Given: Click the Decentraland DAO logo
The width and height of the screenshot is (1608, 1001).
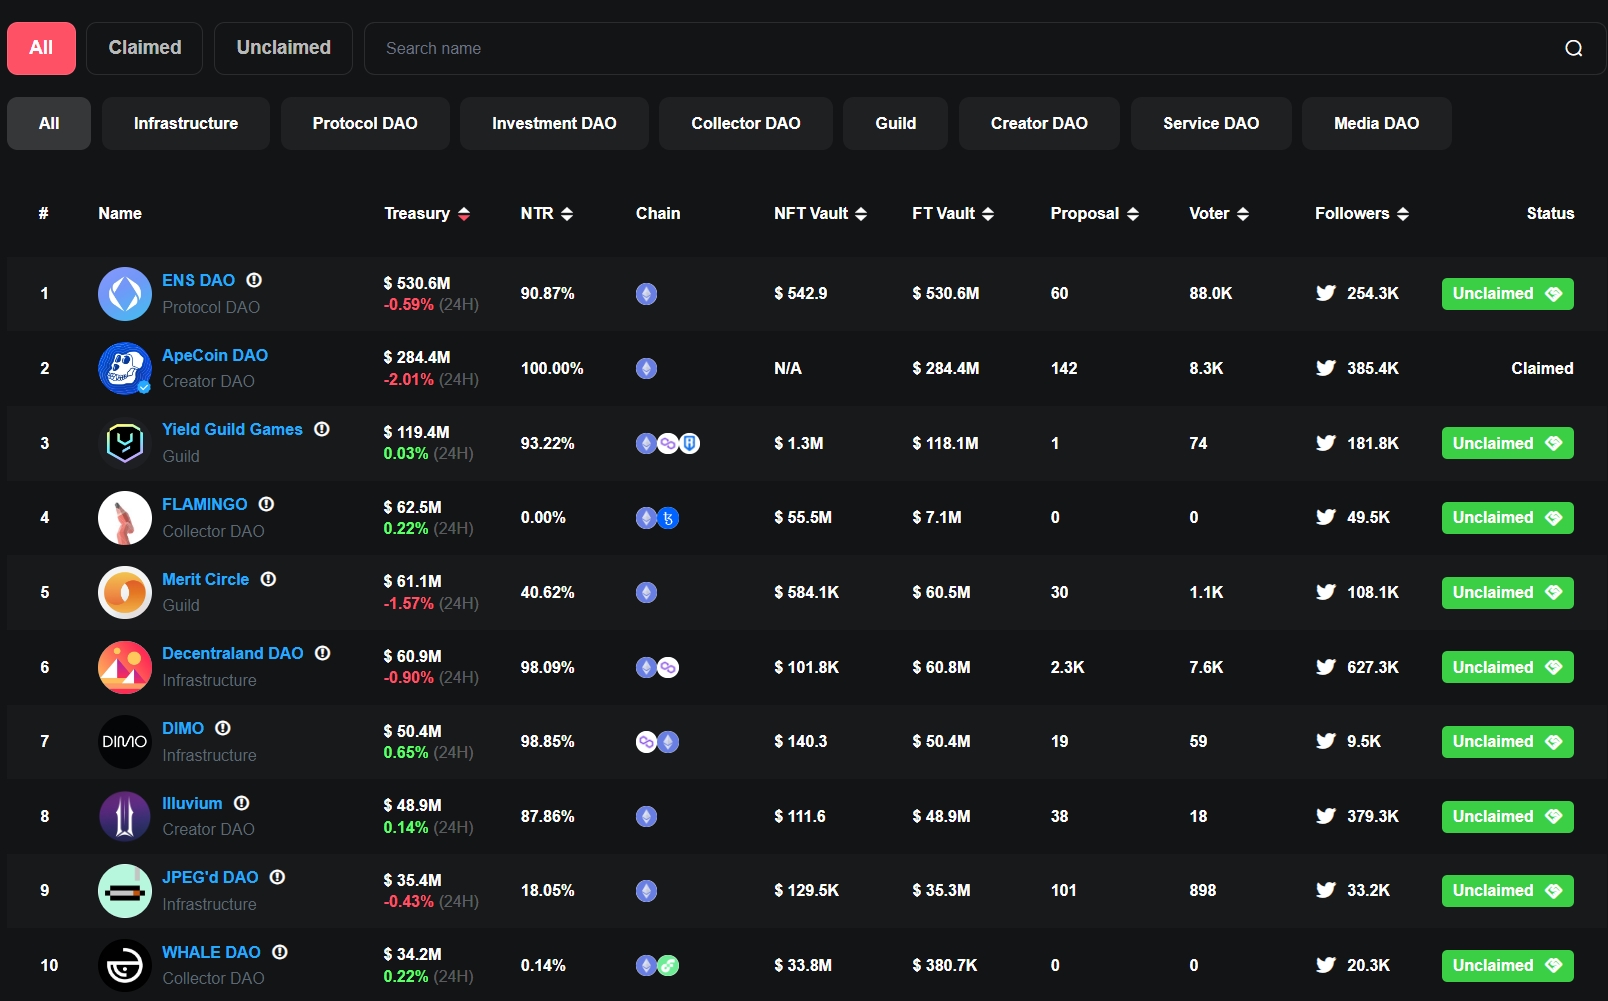Looking at the screenshot, I should tap(125, 667).
